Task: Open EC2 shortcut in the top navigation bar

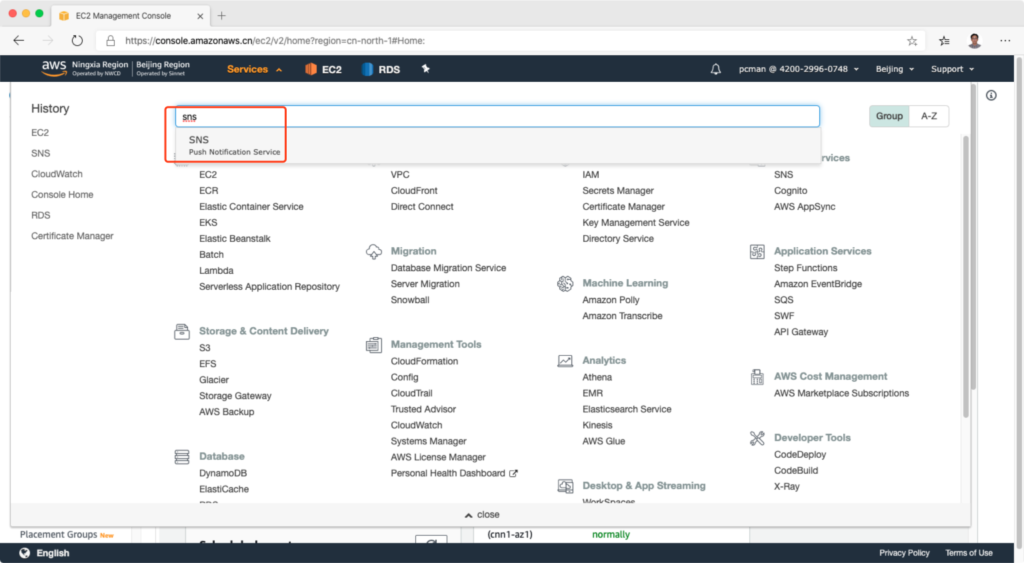Action: [323, 69]
